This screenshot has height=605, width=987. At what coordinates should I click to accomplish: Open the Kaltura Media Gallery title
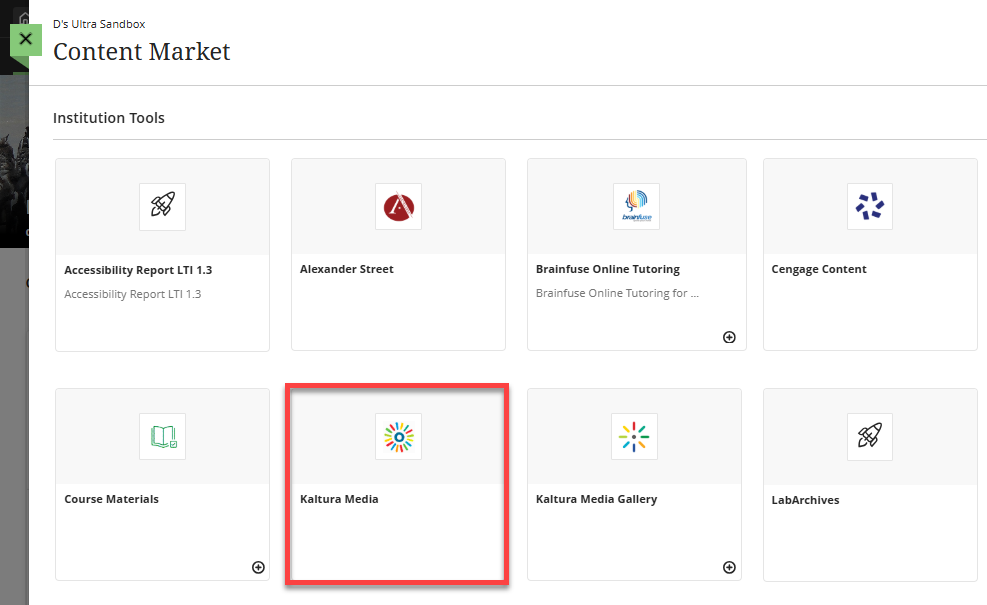tap(596, 499)
